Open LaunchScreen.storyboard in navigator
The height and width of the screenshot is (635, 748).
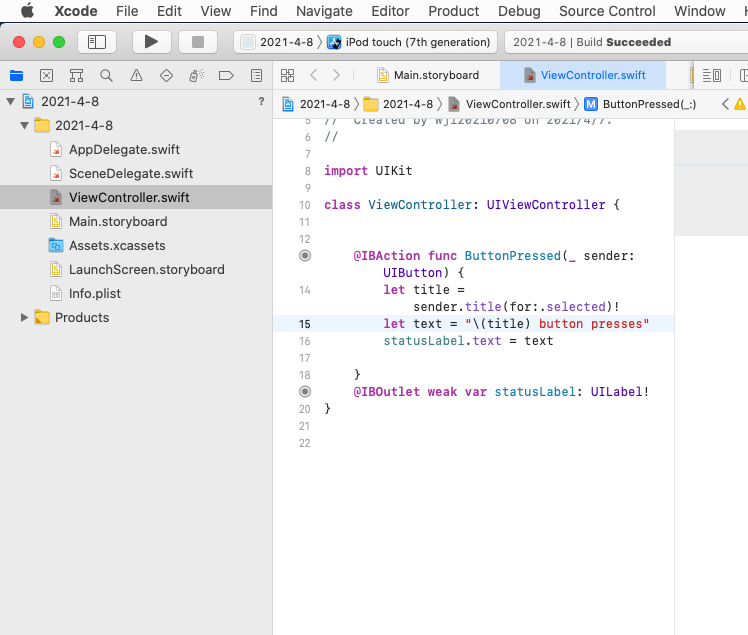click(x=146, y=269)
